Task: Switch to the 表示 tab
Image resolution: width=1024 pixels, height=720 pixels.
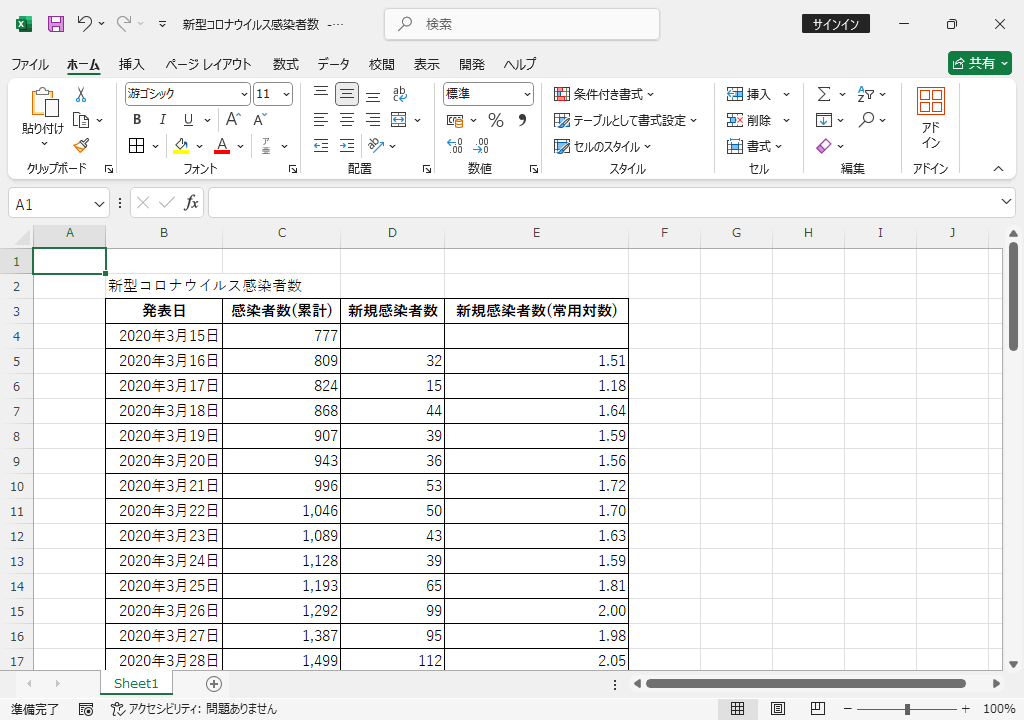Action: [426, 64]
